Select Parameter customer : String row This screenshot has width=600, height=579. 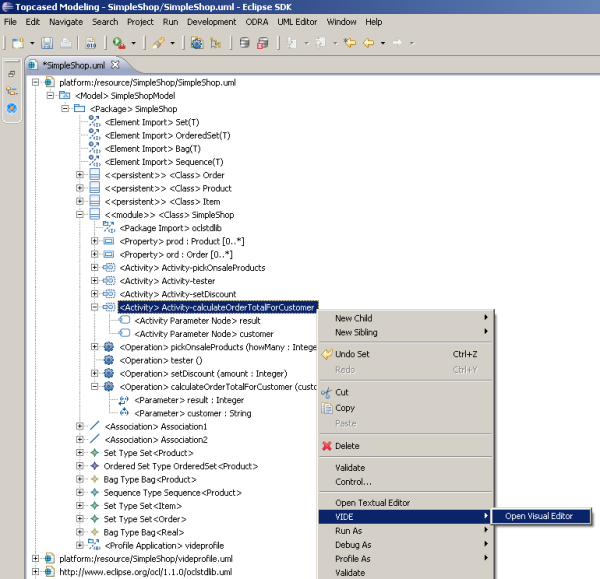tap(193, 413)
